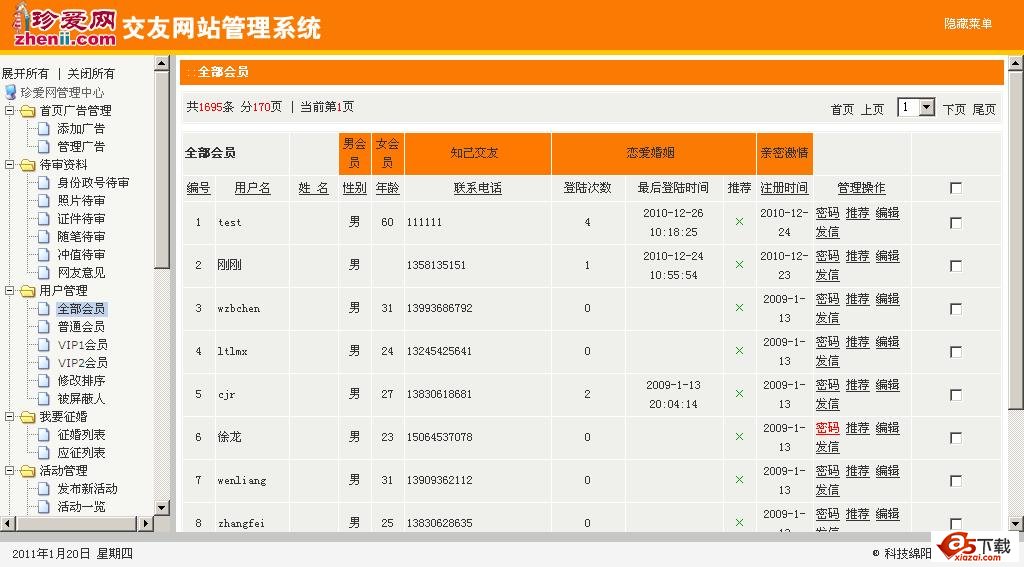Click page icon beside 征婚列表
The height and width of the screenshot is (567, 1024).
tap(44, 434)
